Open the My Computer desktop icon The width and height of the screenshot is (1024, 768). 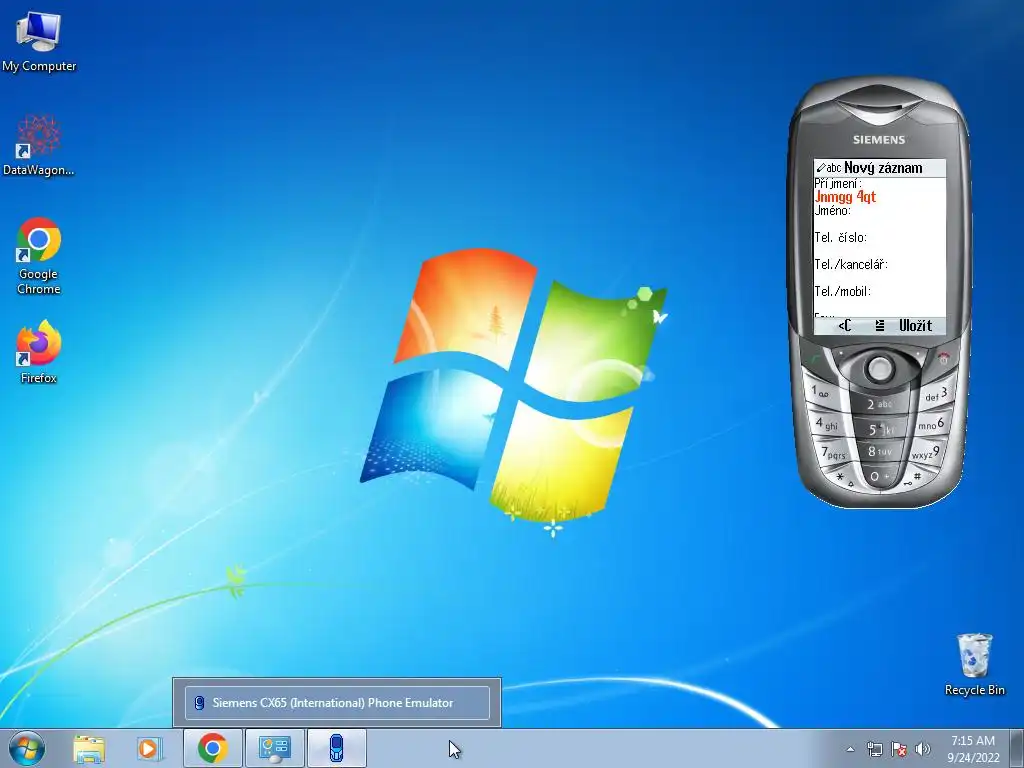[x=39, y=40]
